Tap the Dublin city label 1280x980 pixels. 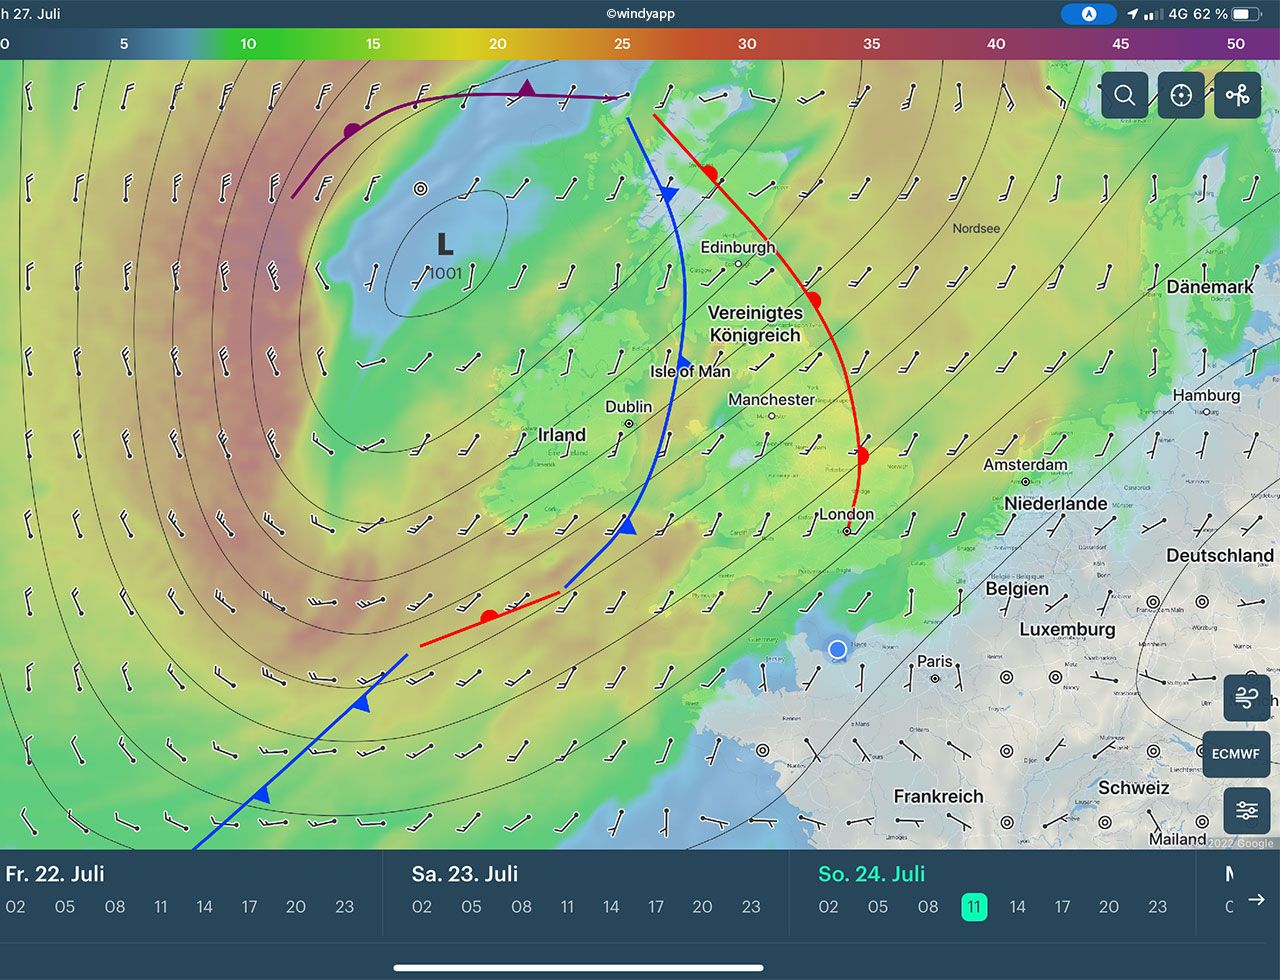pyautogui.click(x=628, y=407)
